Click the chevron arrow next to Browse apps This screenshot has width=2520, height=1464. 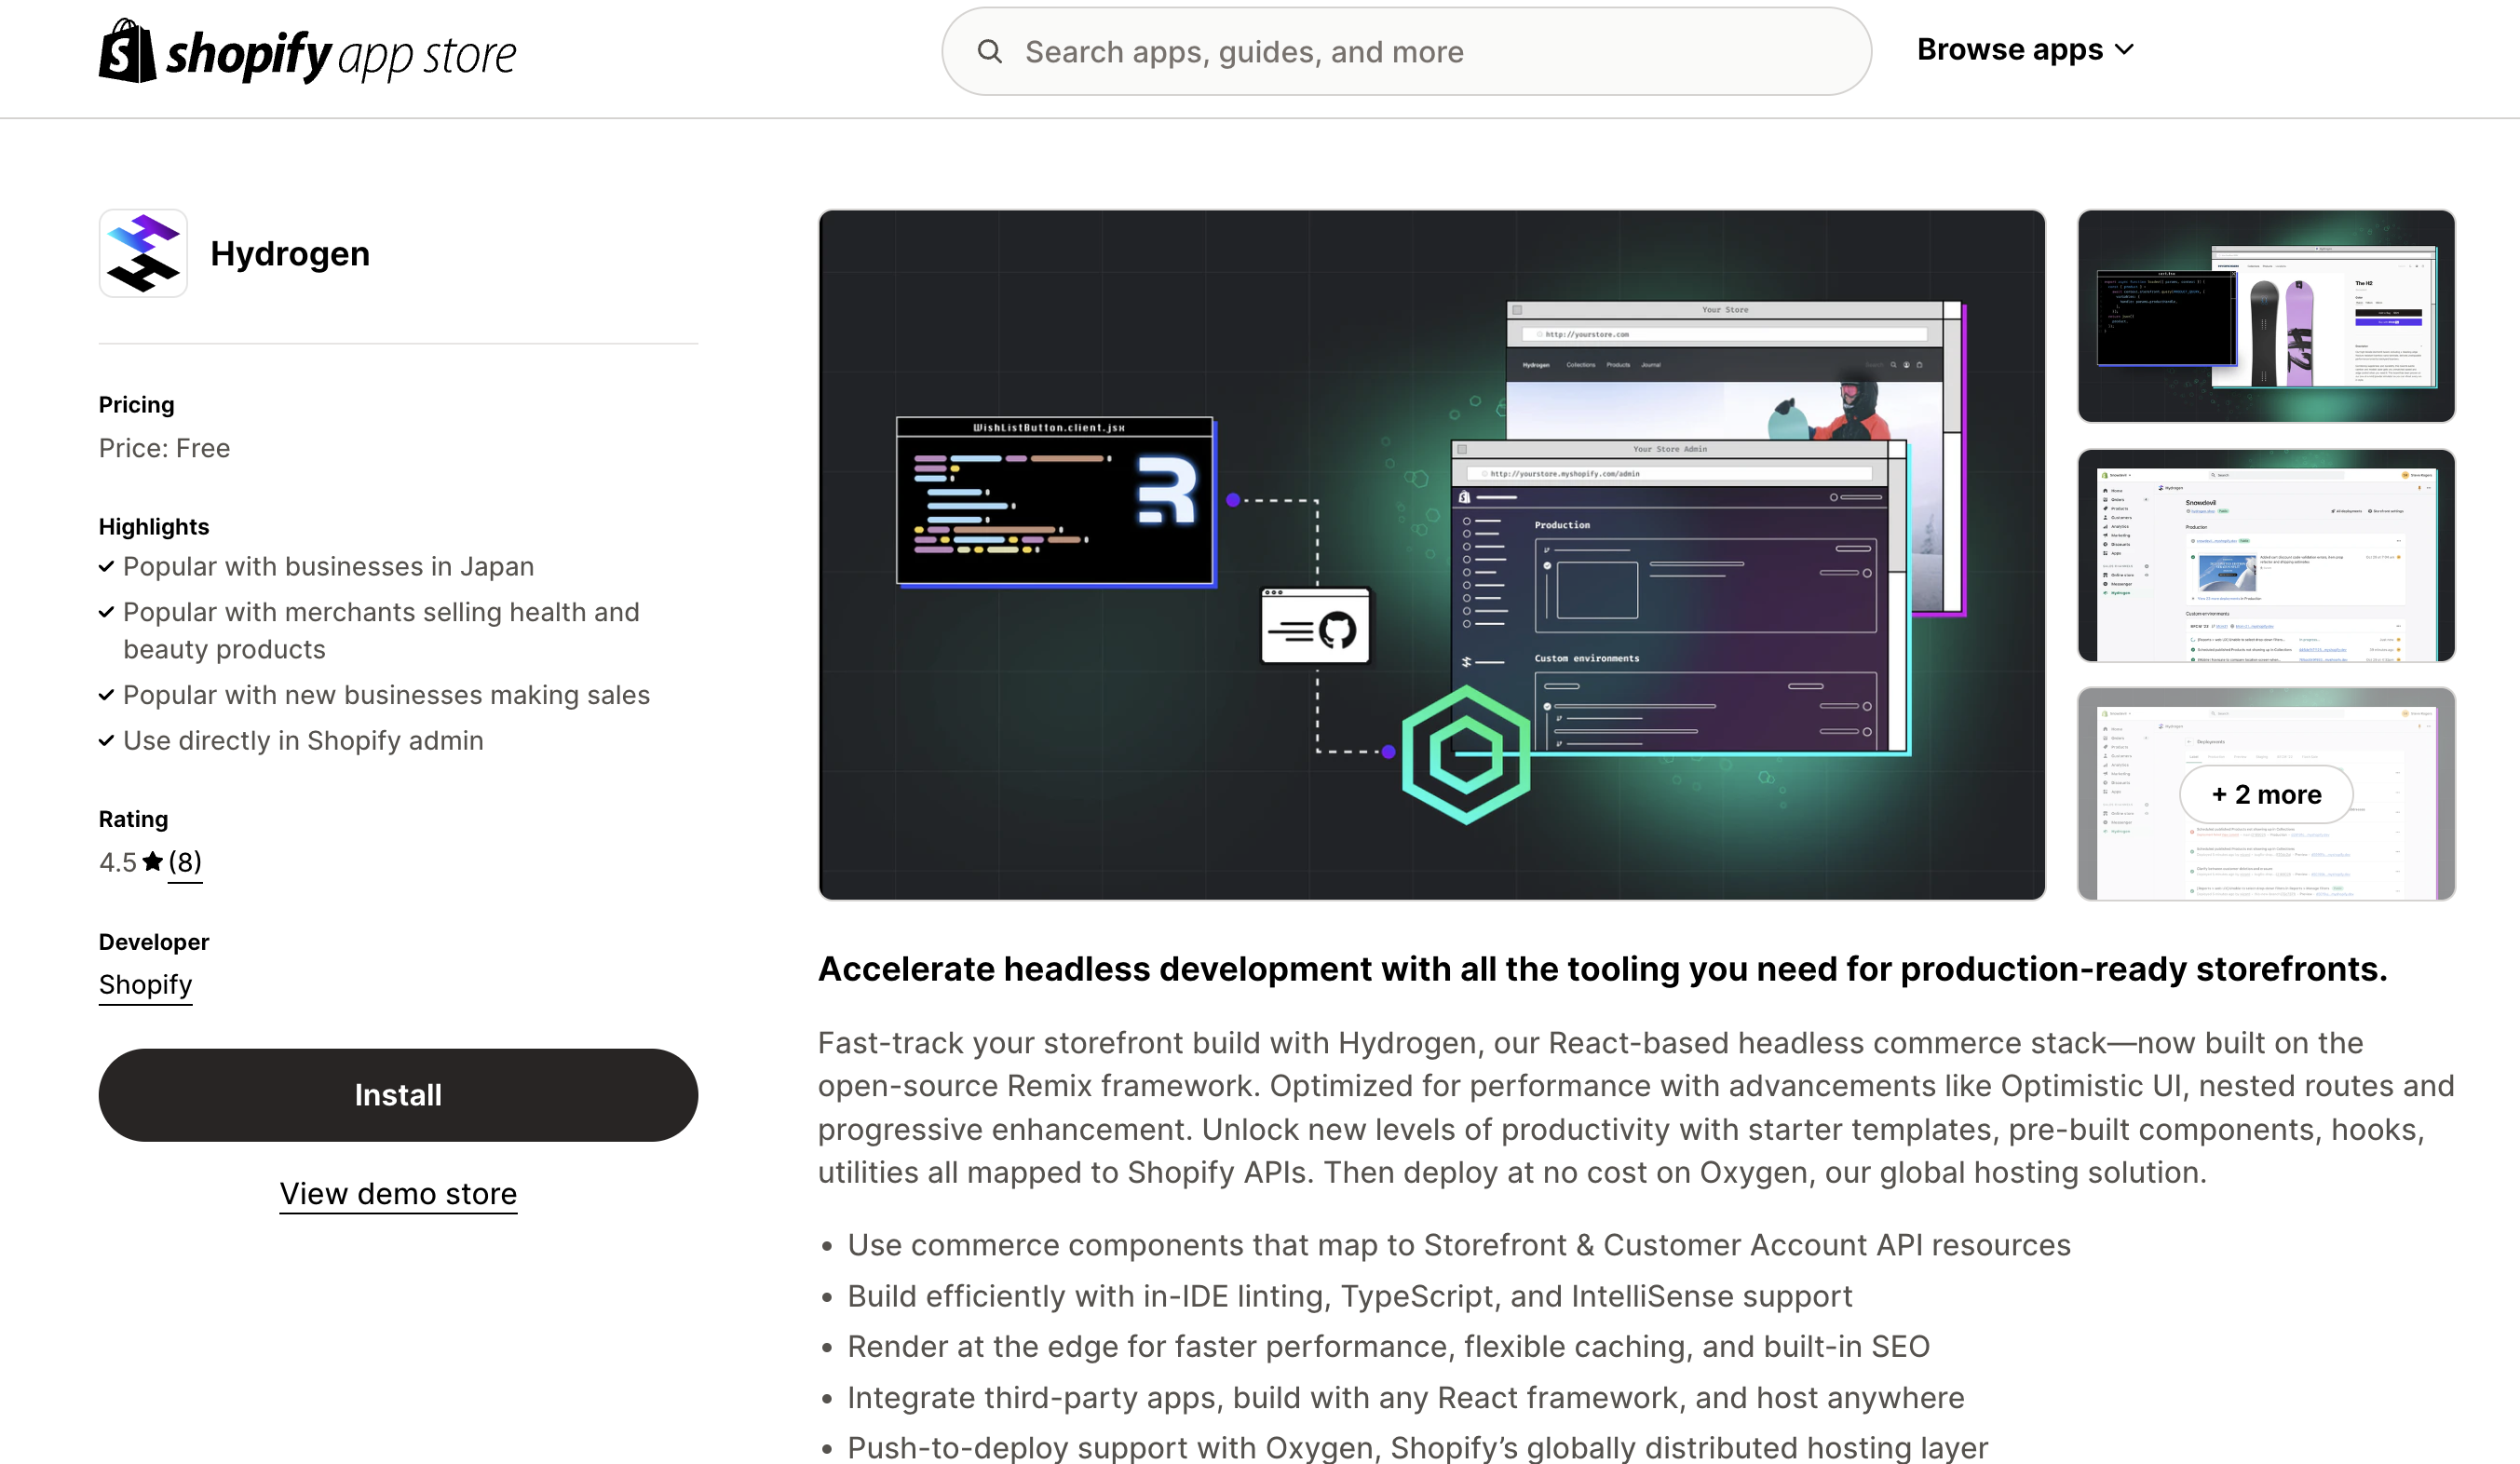pos(2125,50)
